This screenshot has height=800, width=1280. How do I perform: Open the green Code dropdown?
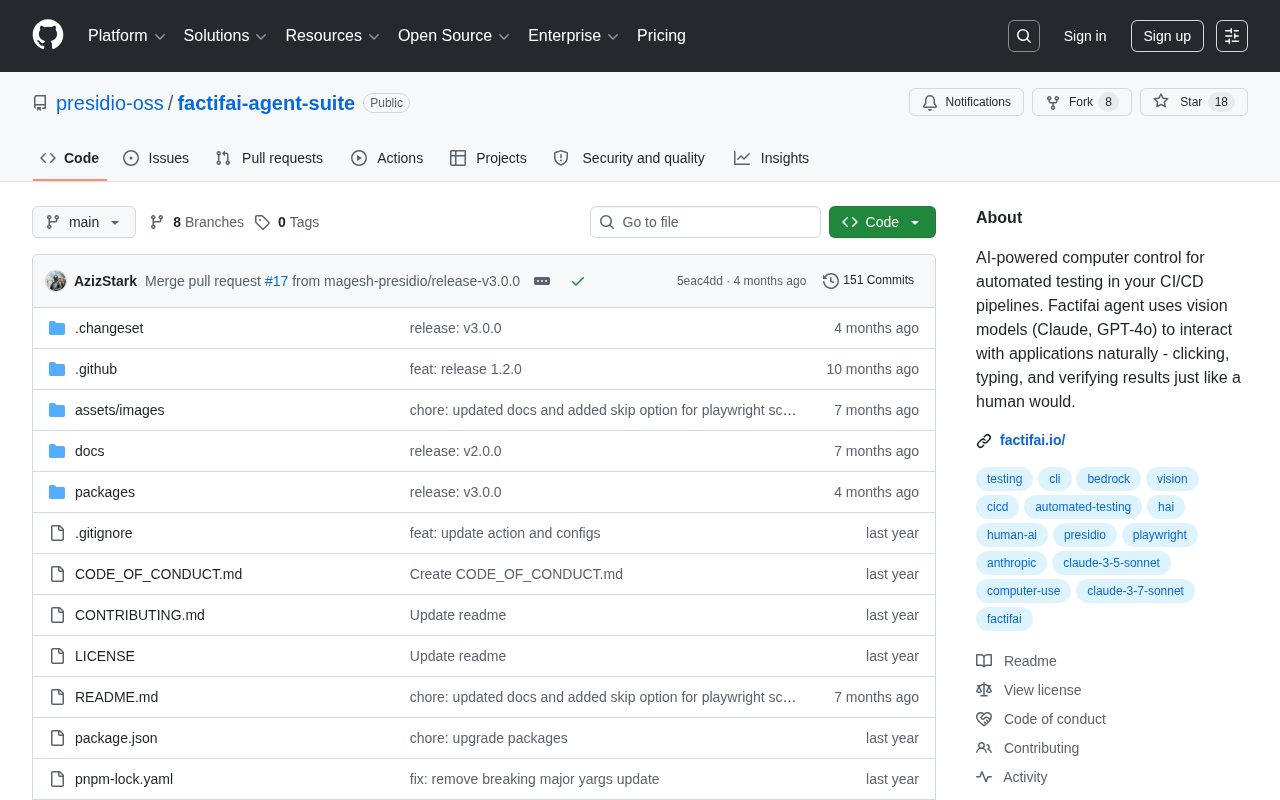882,222
